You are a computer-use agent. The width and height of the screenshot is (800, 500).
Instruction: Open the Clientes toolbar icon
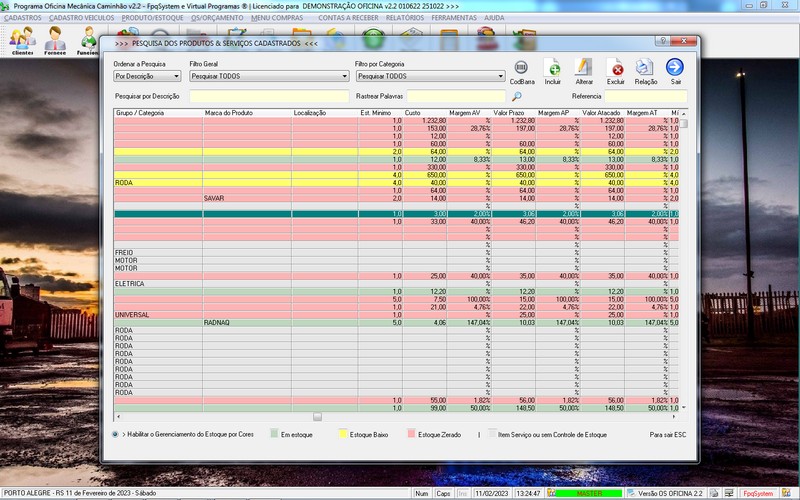pyautogui.click(x=22, y=39)
